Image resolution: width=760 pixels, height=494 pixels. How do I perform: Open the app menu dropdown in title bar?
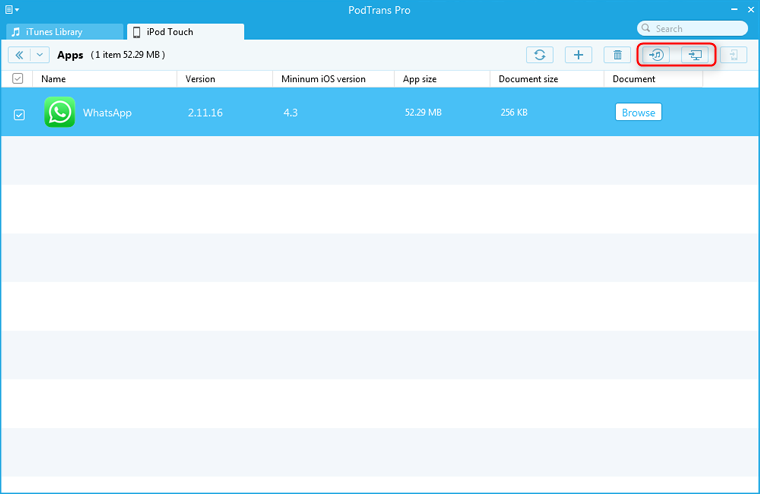click(x=13, y=8)
